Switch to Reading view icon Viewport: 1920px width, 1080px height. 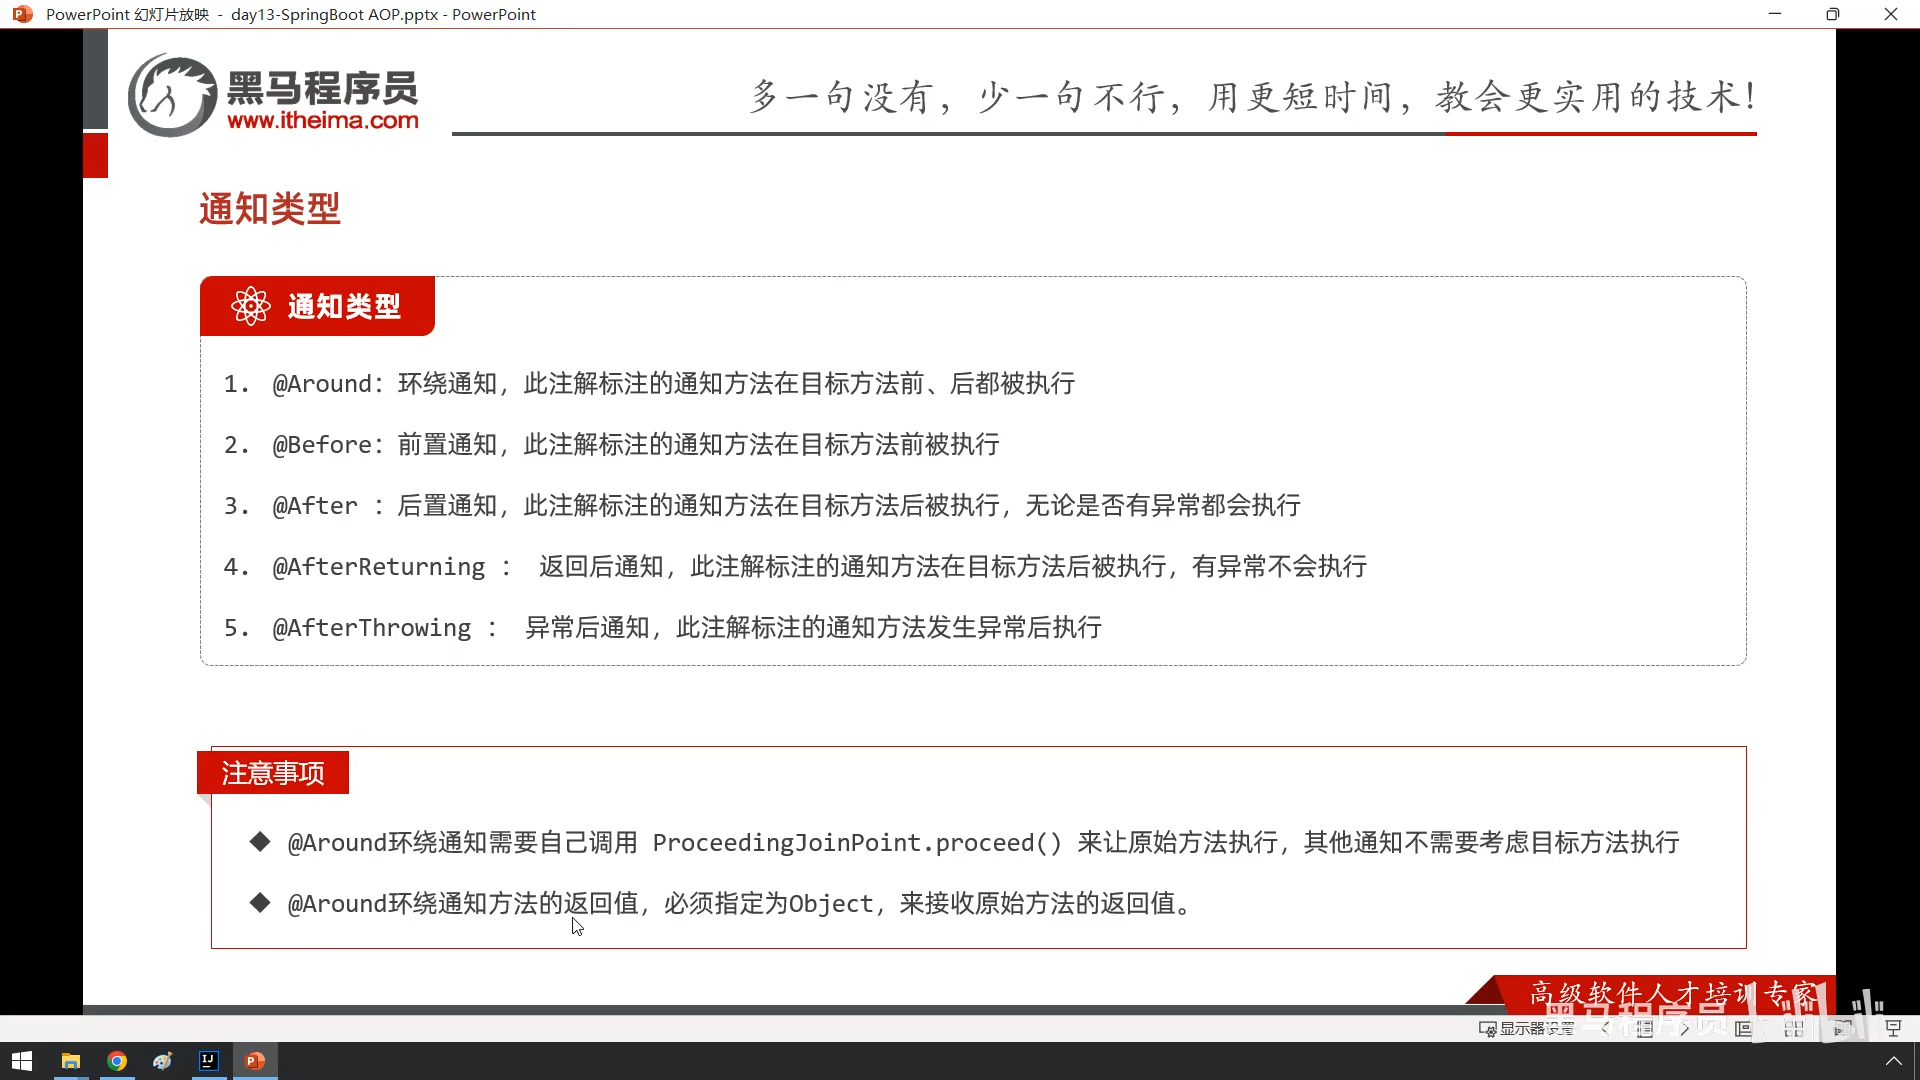[x=1843, y=1028]
